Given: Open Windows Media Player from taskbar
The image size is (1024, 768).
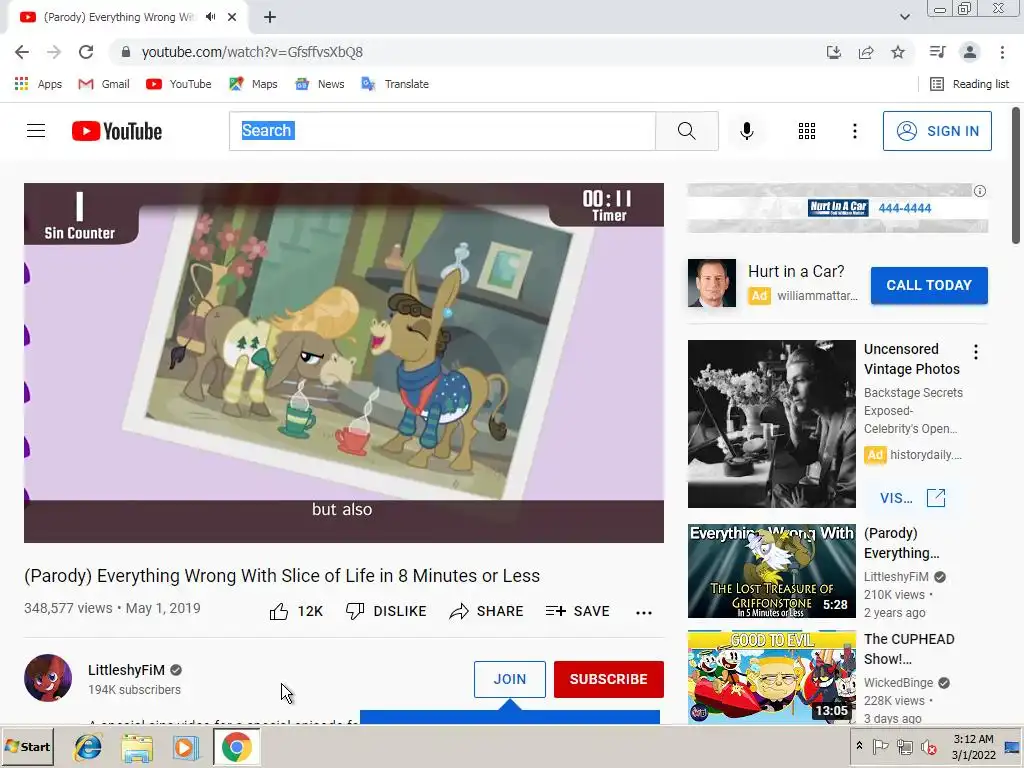Looking at the screenshot, I should [x=186, y=747].
